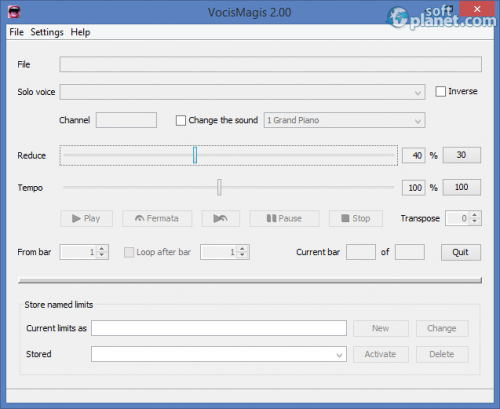This screenshot has height=409, width=500.
Task: Tick the Change the sound checkbox
Action: click(x=181, y=120)
